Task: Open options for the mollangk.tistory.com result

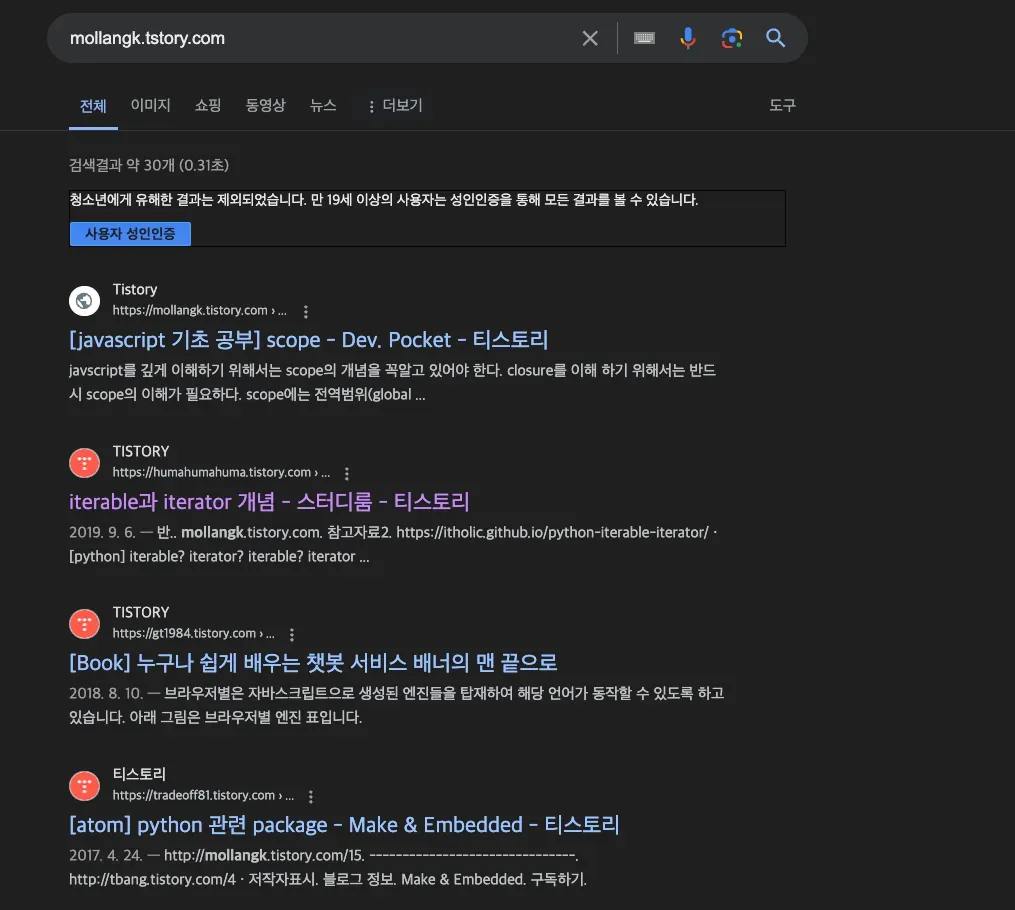Action: [306, 311]
